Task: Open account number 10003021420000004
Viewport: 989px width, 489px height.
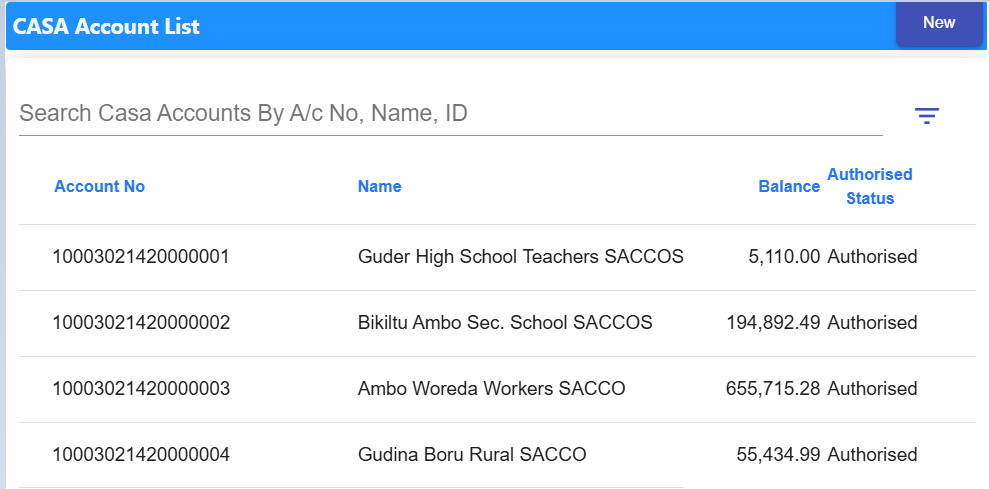Action: coord(141,455)
